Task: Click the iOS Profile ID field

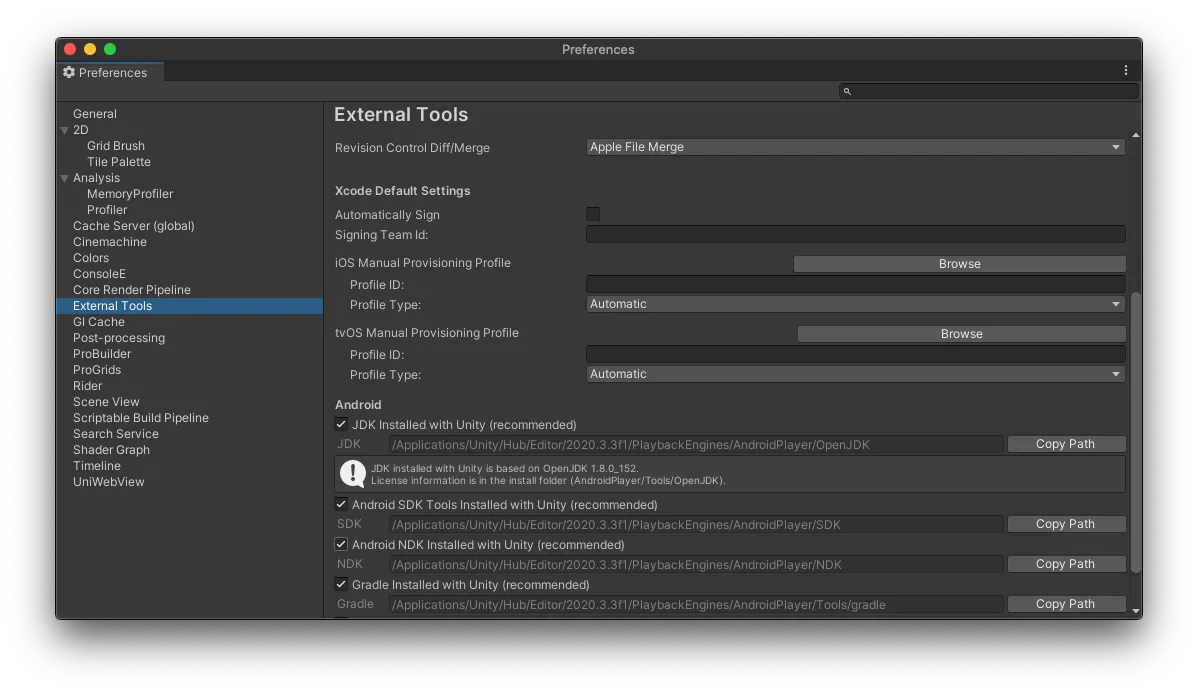Action: coord(856,284)
